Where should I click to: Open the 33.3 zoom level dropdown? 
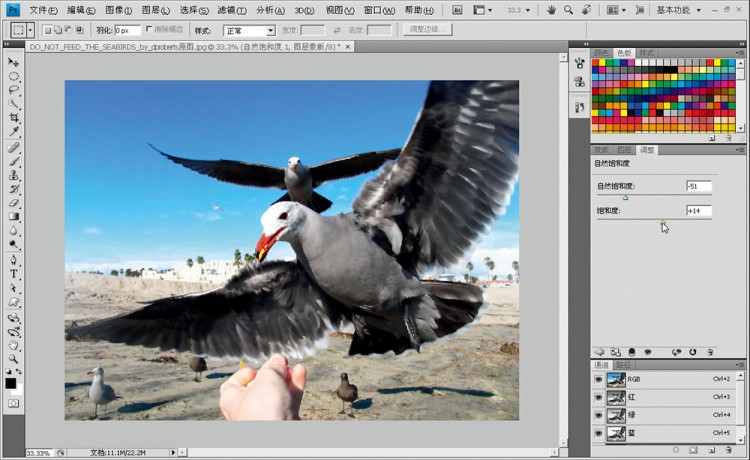pyautogui.click(x=521, y=9)
